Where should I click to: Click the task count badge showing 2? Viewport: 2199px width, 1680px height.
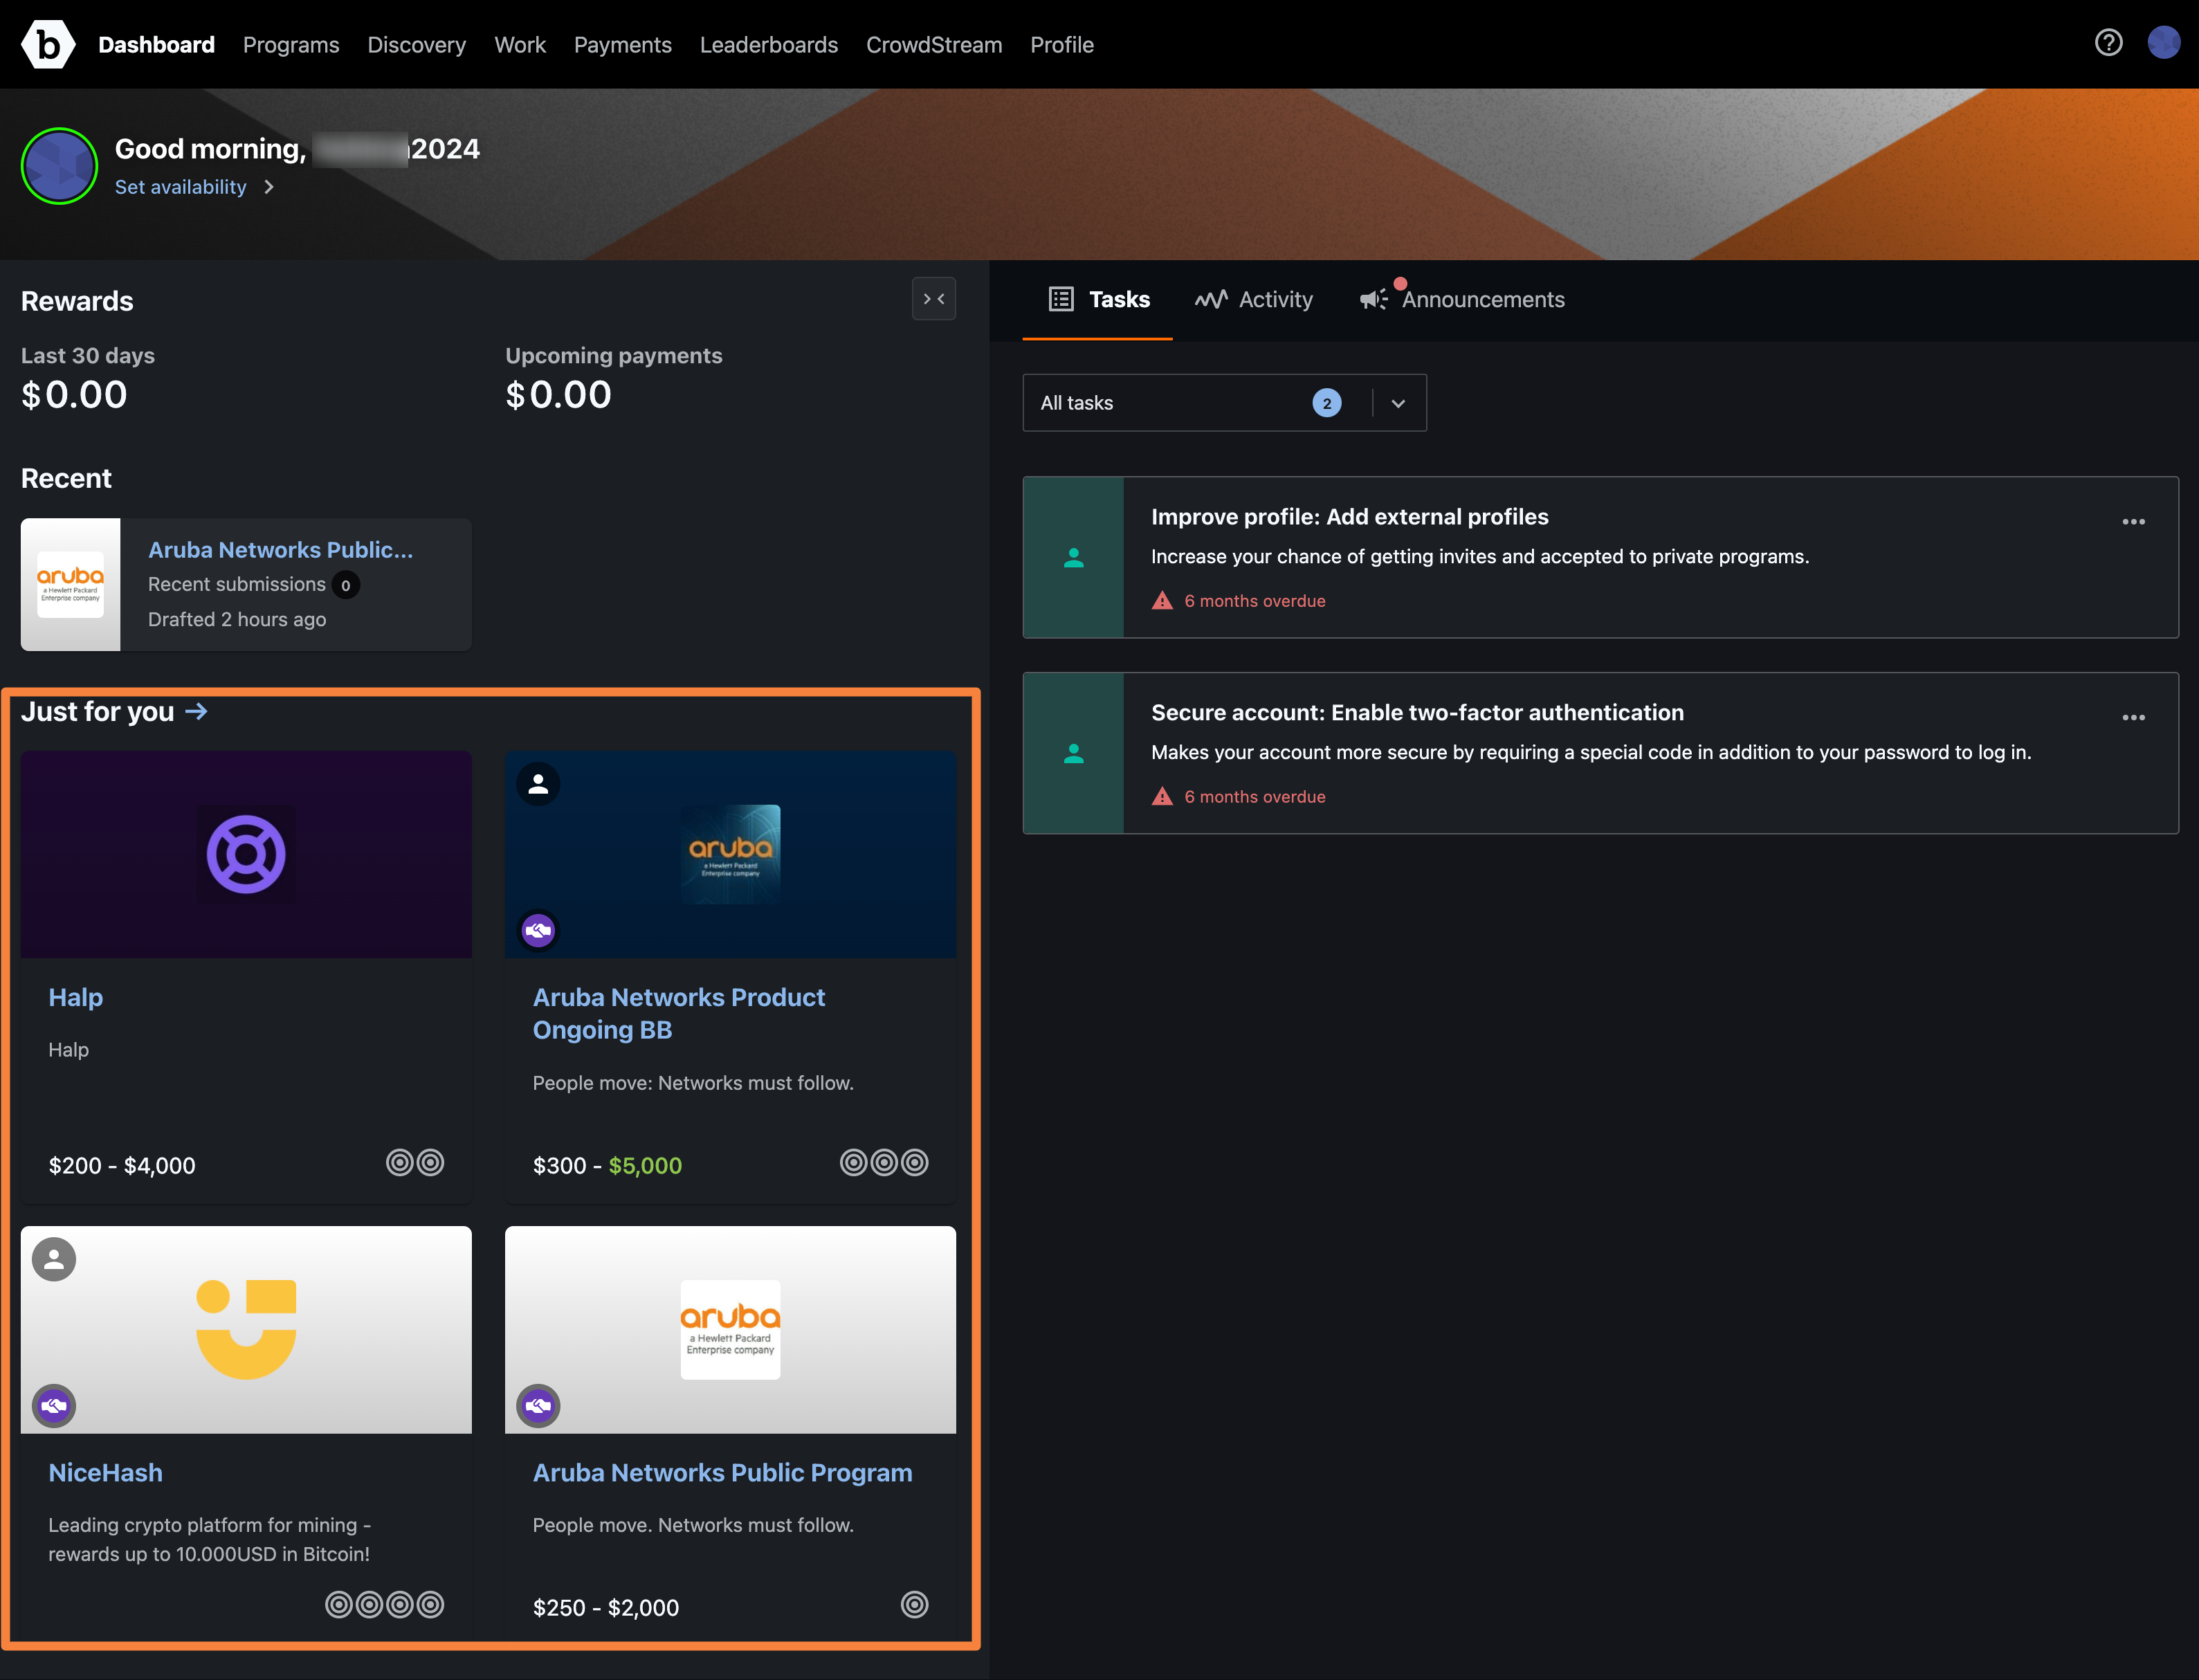[1327, 403]
